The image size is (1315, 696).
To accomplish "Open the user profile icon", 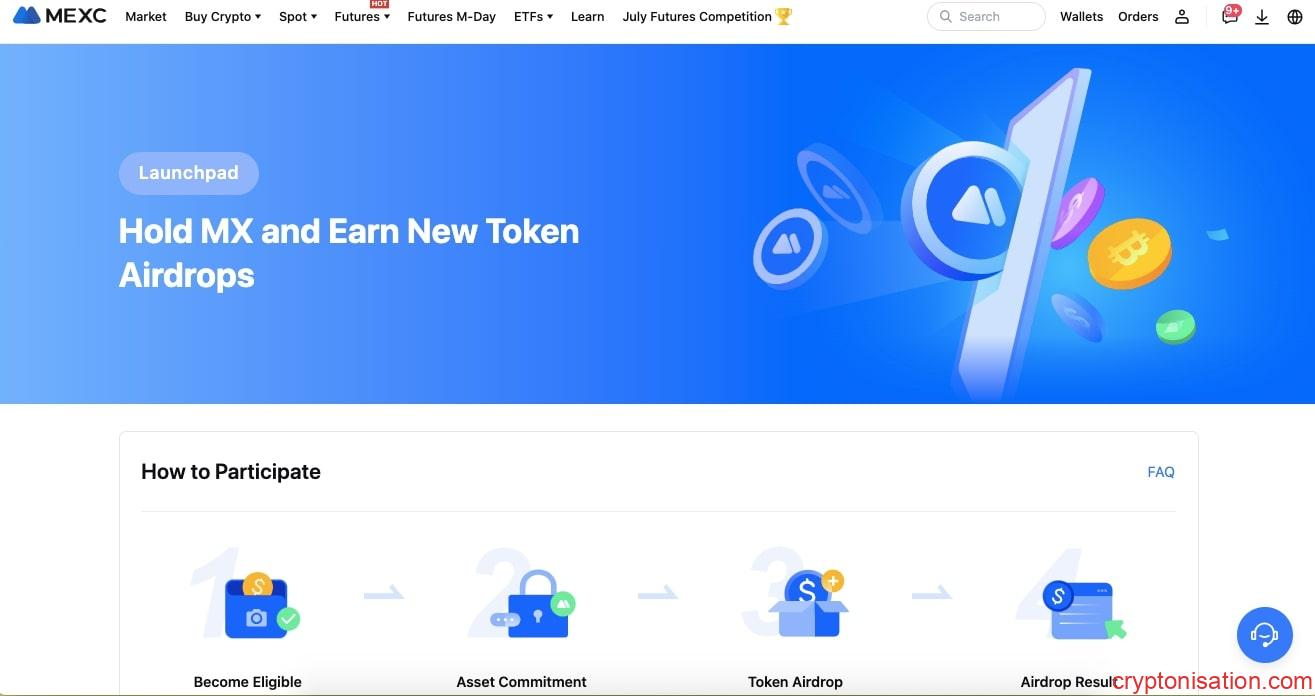I will (x=1182, y=17).
